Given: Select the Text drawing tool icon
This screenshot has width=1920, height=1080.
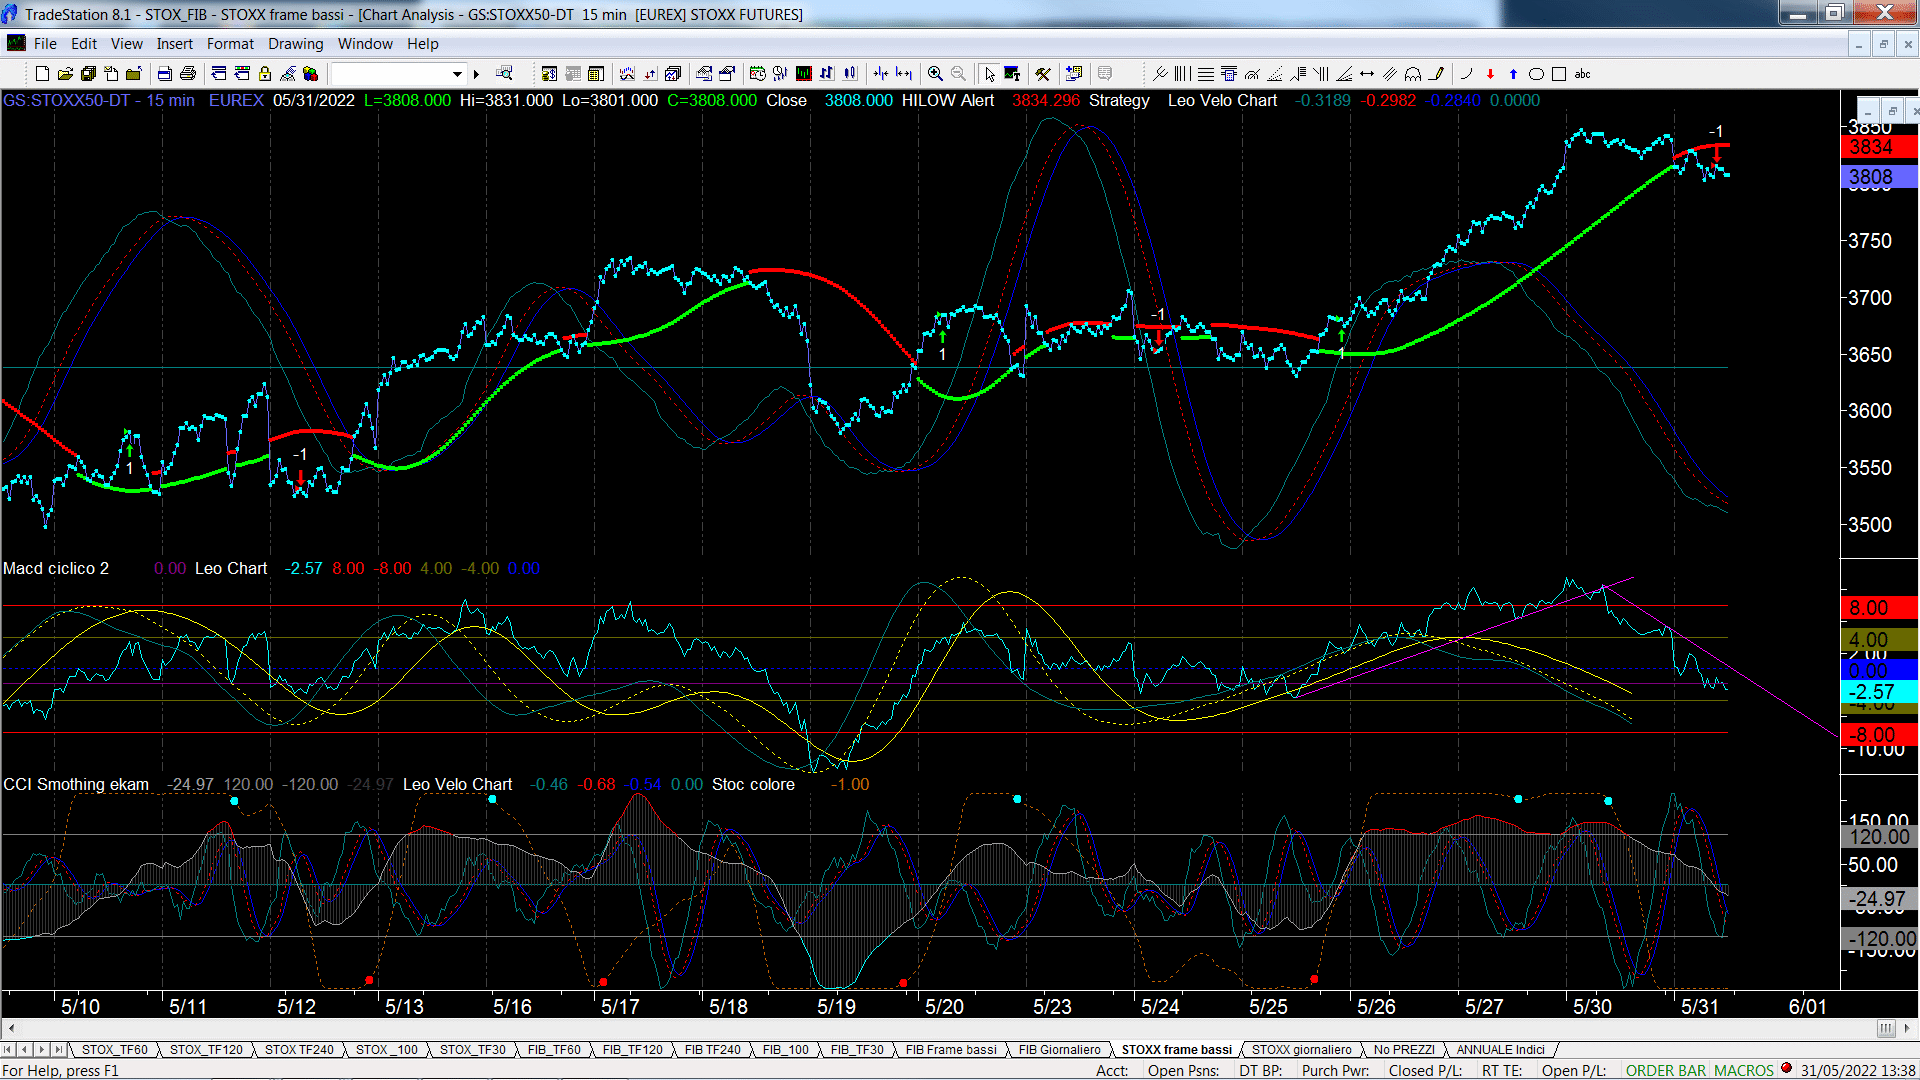Looking at the screenshot, I should (x=1012, y=74).
